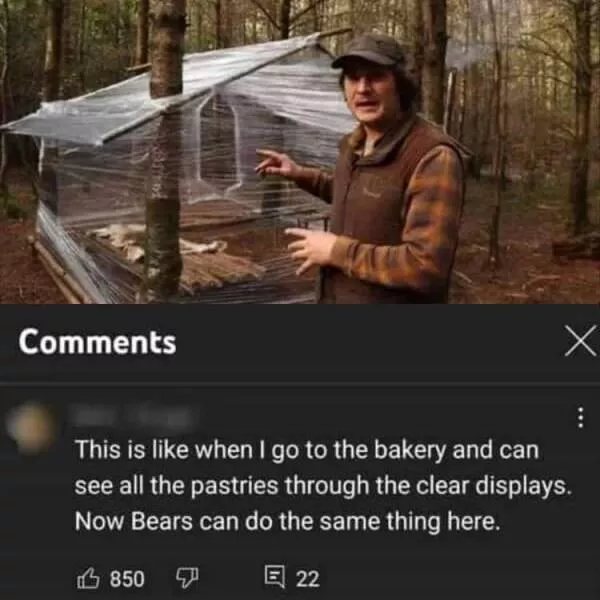600x600 pixels.
Task: Click the man in the plaid shirt
Action: tap(395, 200)
